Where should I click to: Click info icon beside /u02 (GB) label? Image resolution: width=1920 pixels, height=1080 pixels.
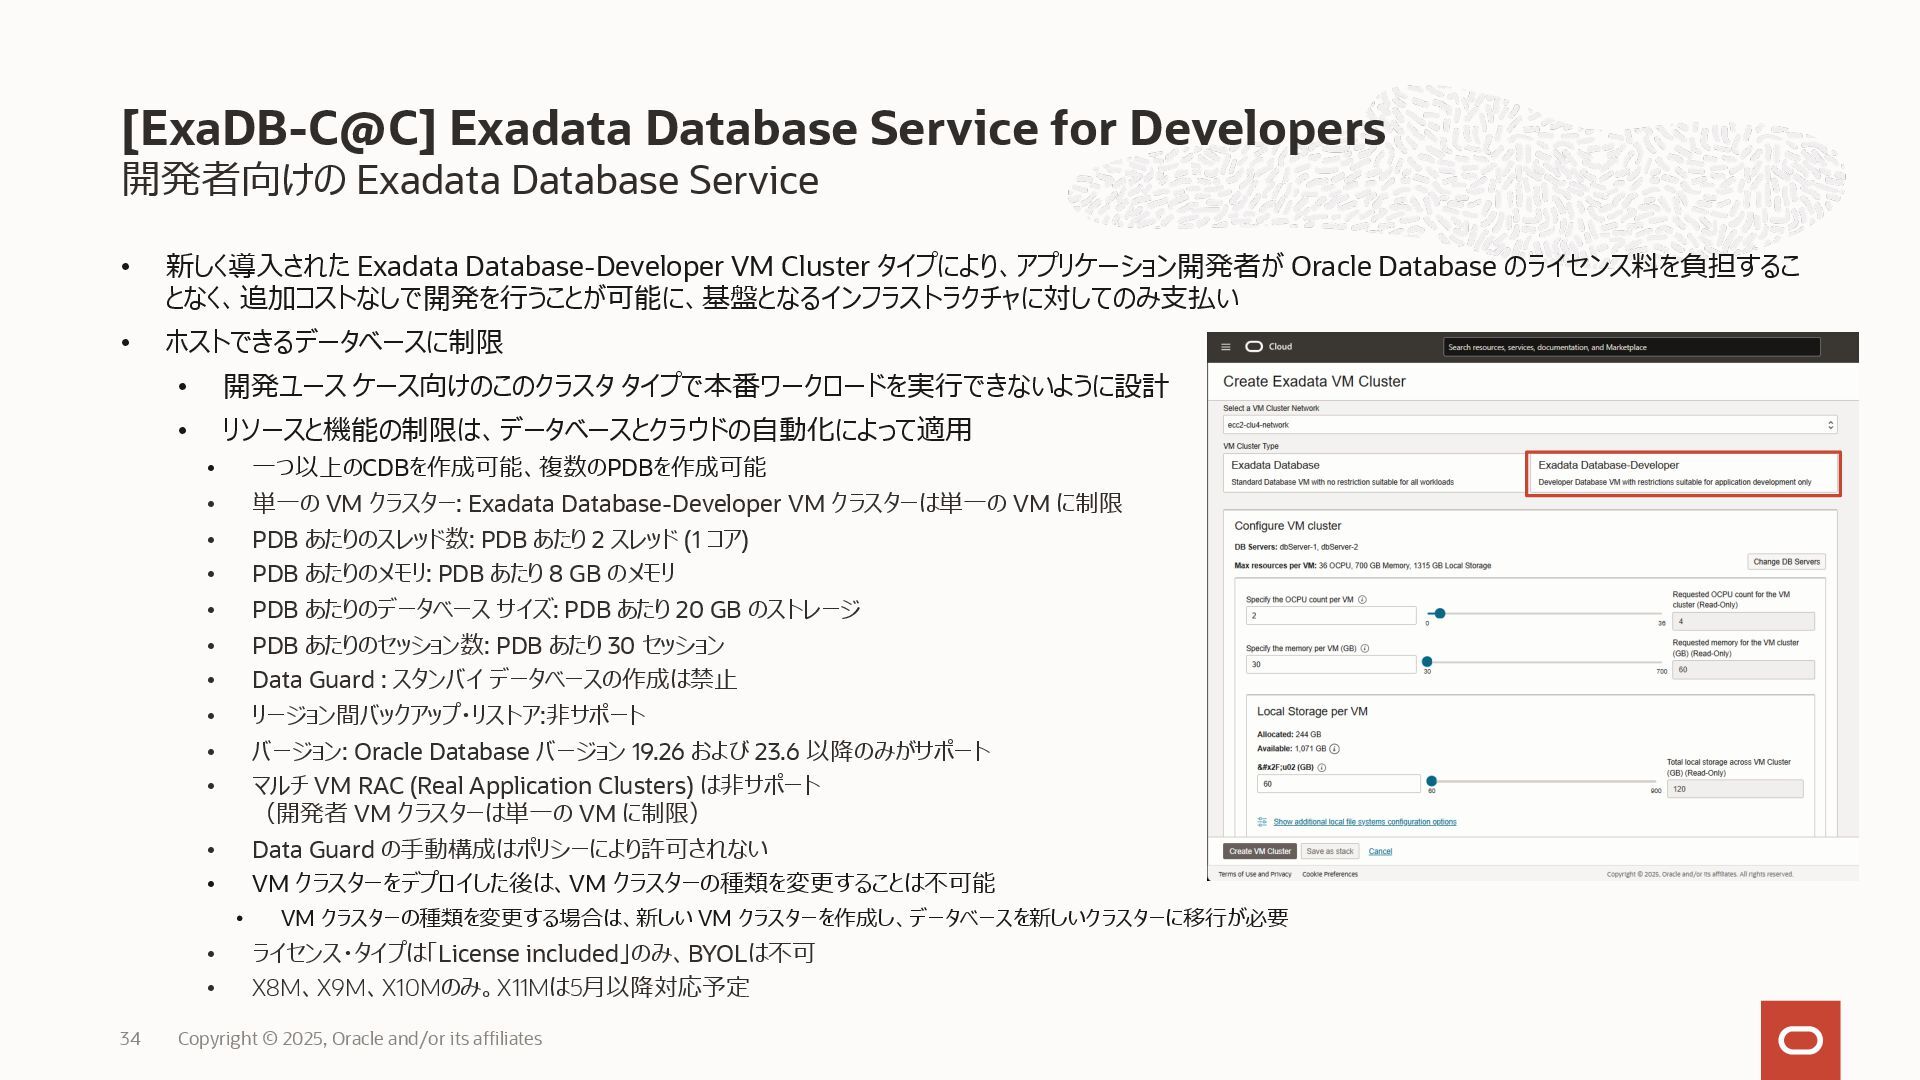click(1322, 768)
